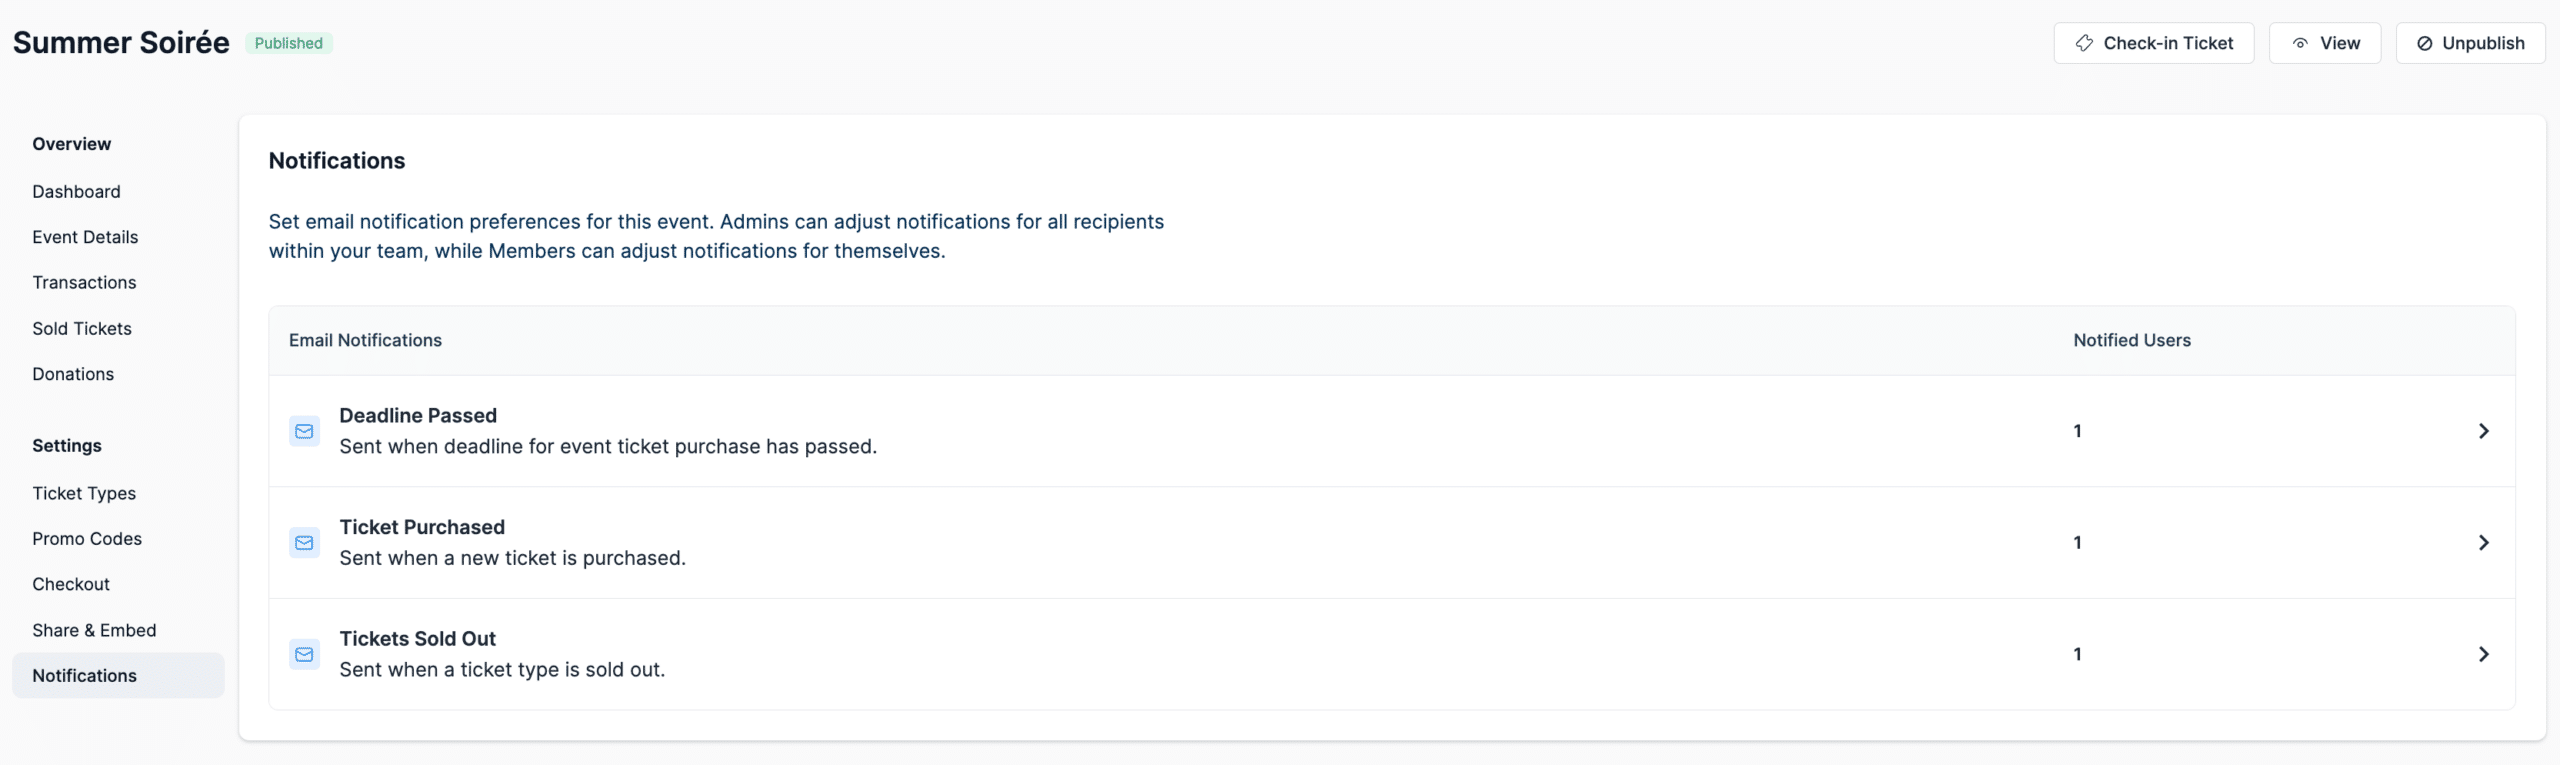2560x765 pixels.
Task: Click the eye icon inside the View button
Action: click(x=2301, y=42)
